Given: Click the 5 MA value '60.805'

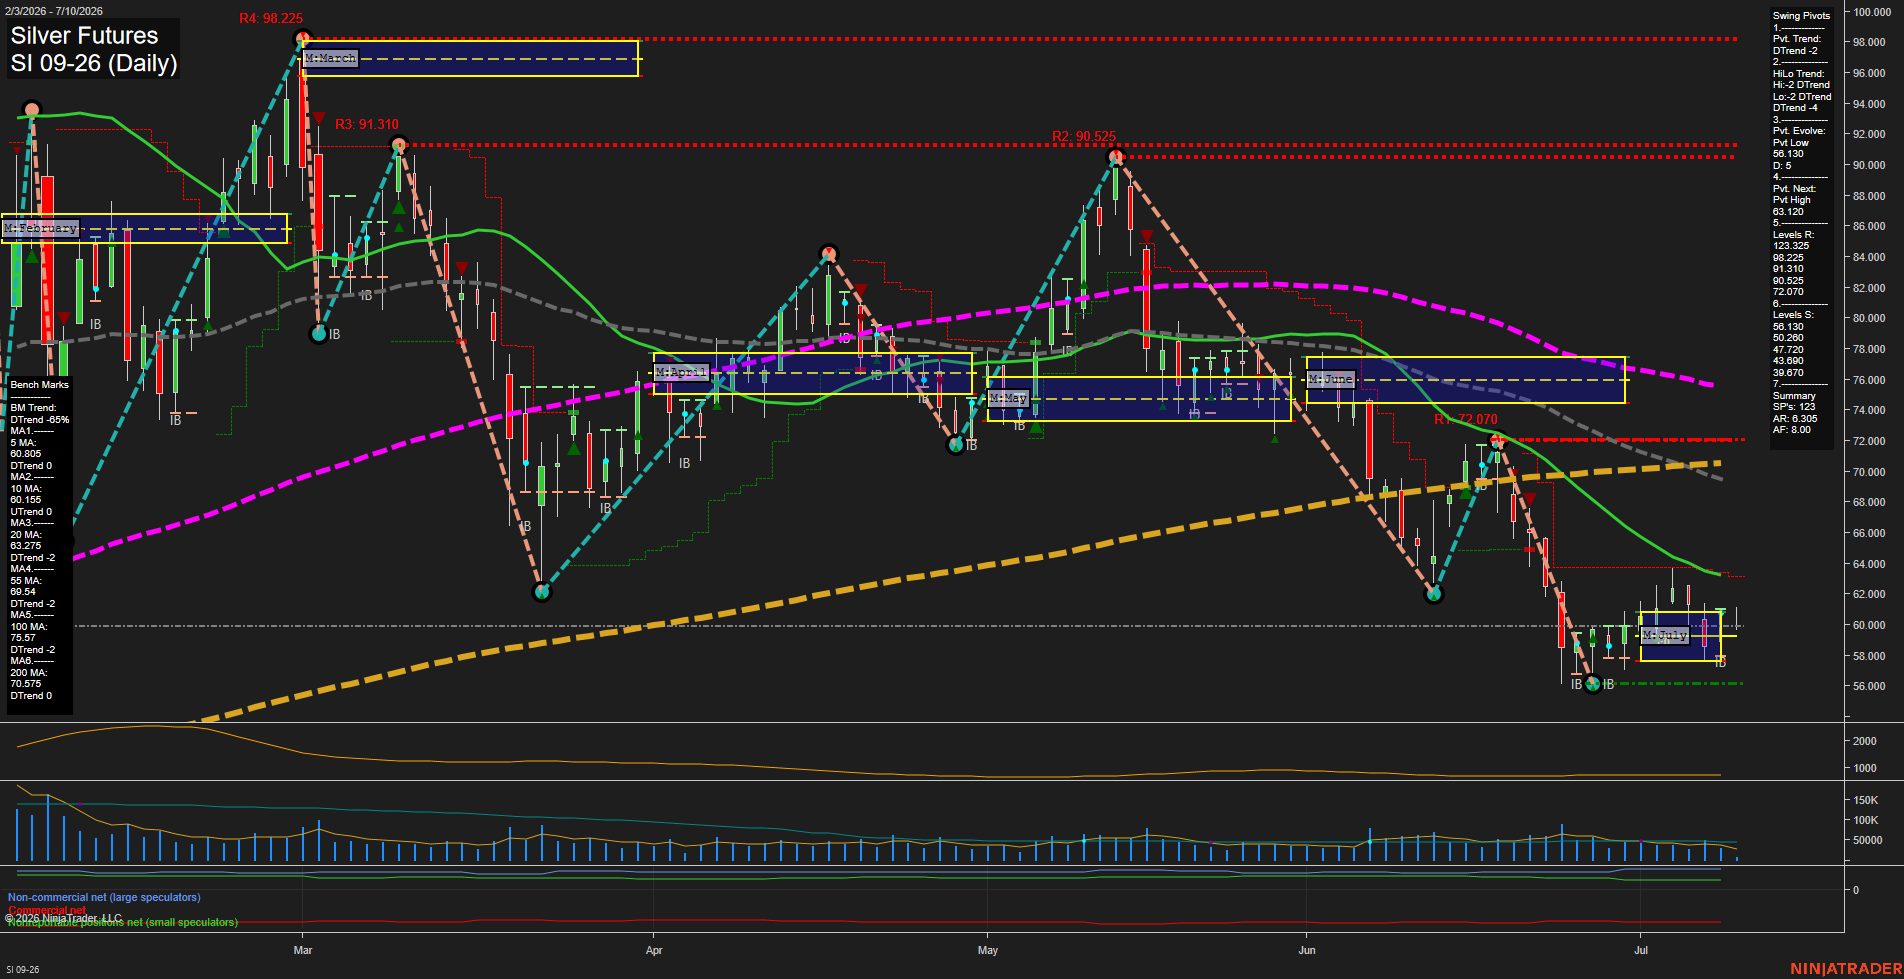Looking at the screenshot, I should [26, 454].
